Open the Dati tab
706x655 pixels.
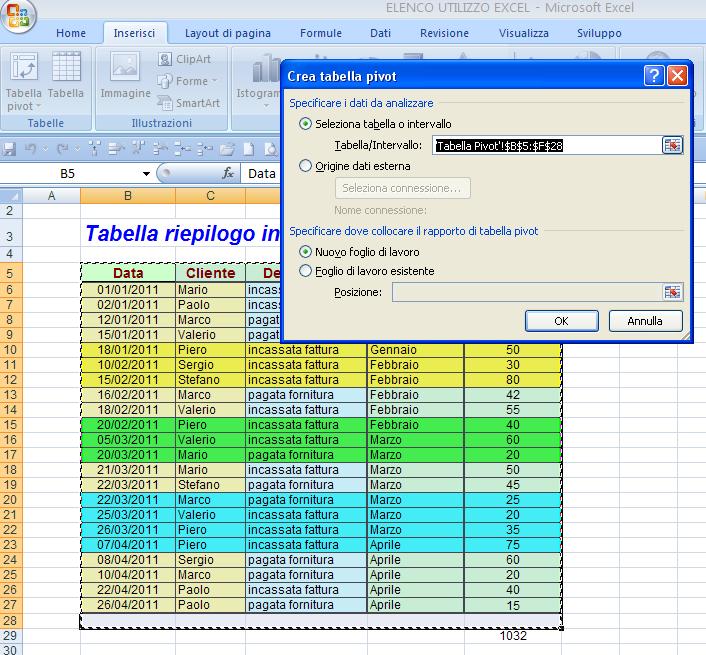[380, 33]
